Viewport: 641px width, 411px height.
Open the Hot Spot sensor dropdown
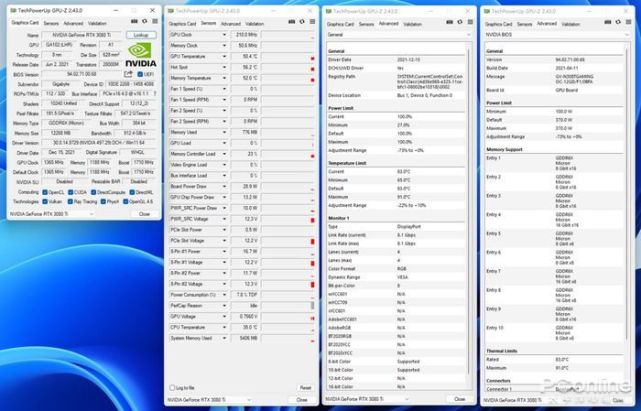tap(224, 67)
